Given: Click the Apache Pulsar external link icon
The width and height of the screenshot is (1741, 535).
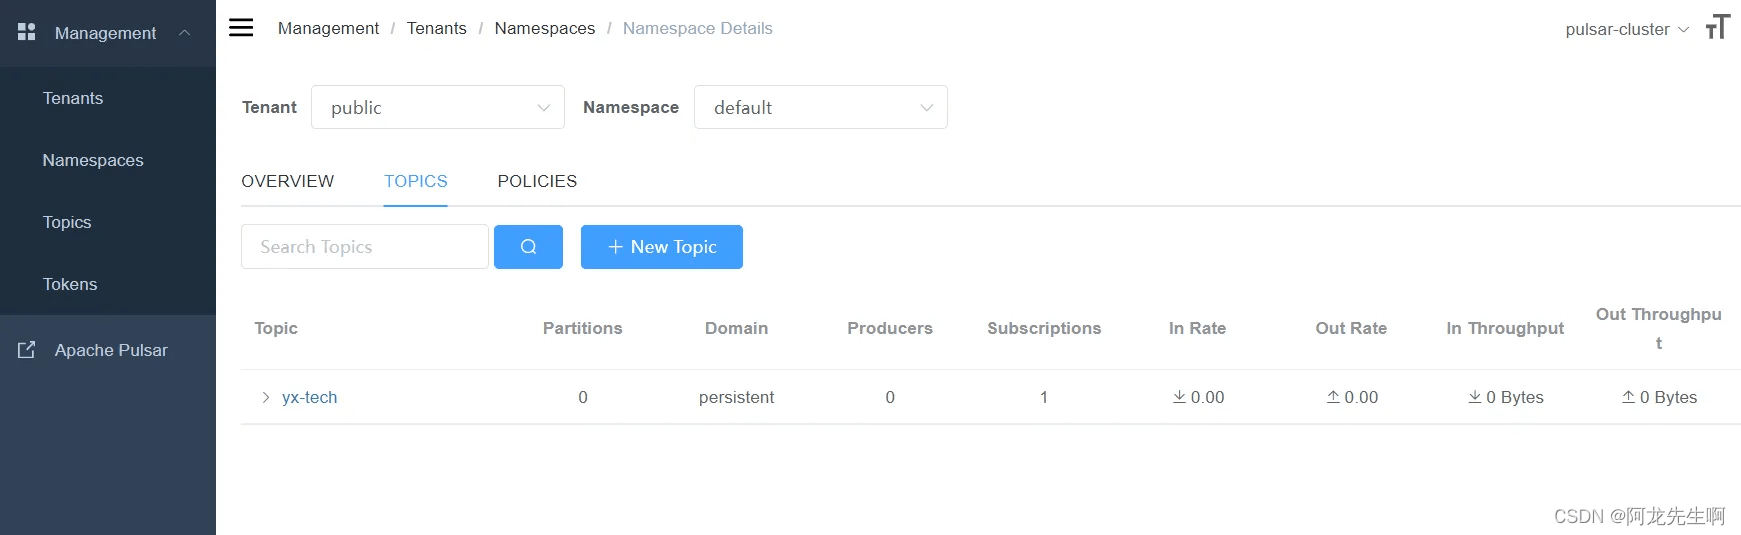Looking at the screenshot, I should tap(27, 350).
